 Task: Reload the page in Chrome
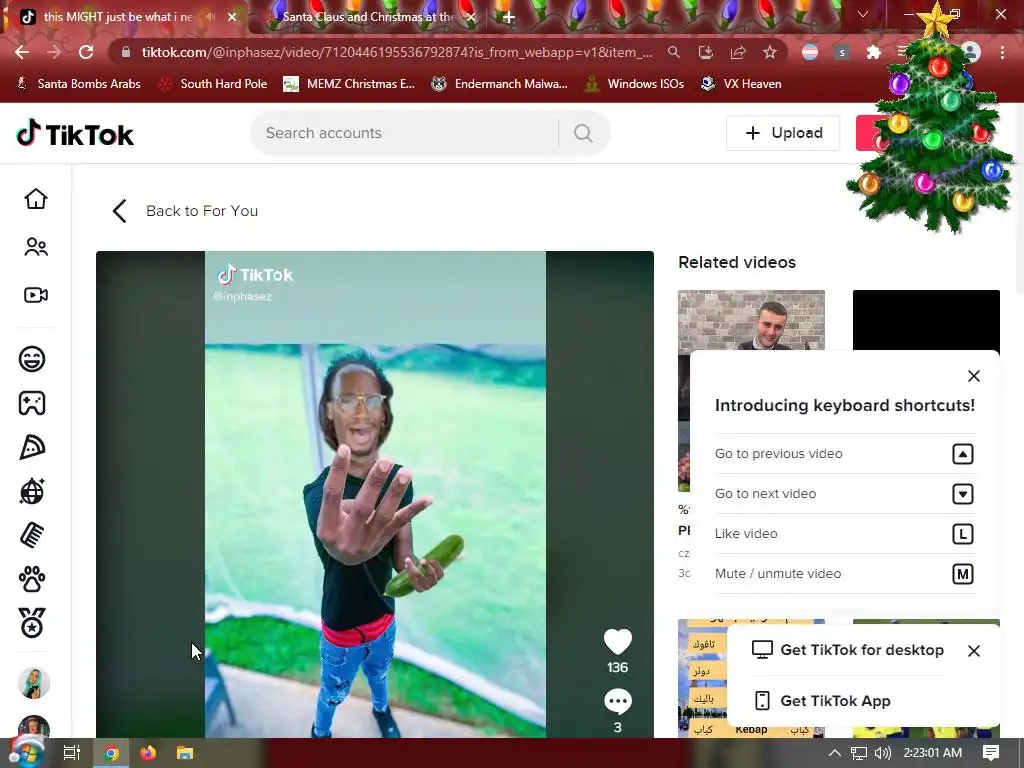tap(86, 52)
